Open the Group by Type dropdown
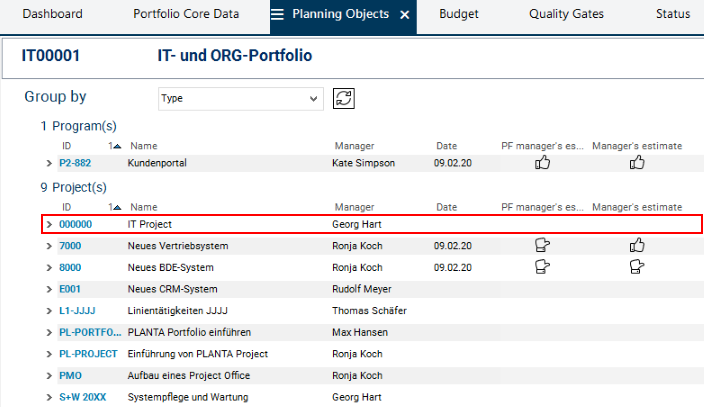Viewport: 704px width, 407px height. point(240,99)
